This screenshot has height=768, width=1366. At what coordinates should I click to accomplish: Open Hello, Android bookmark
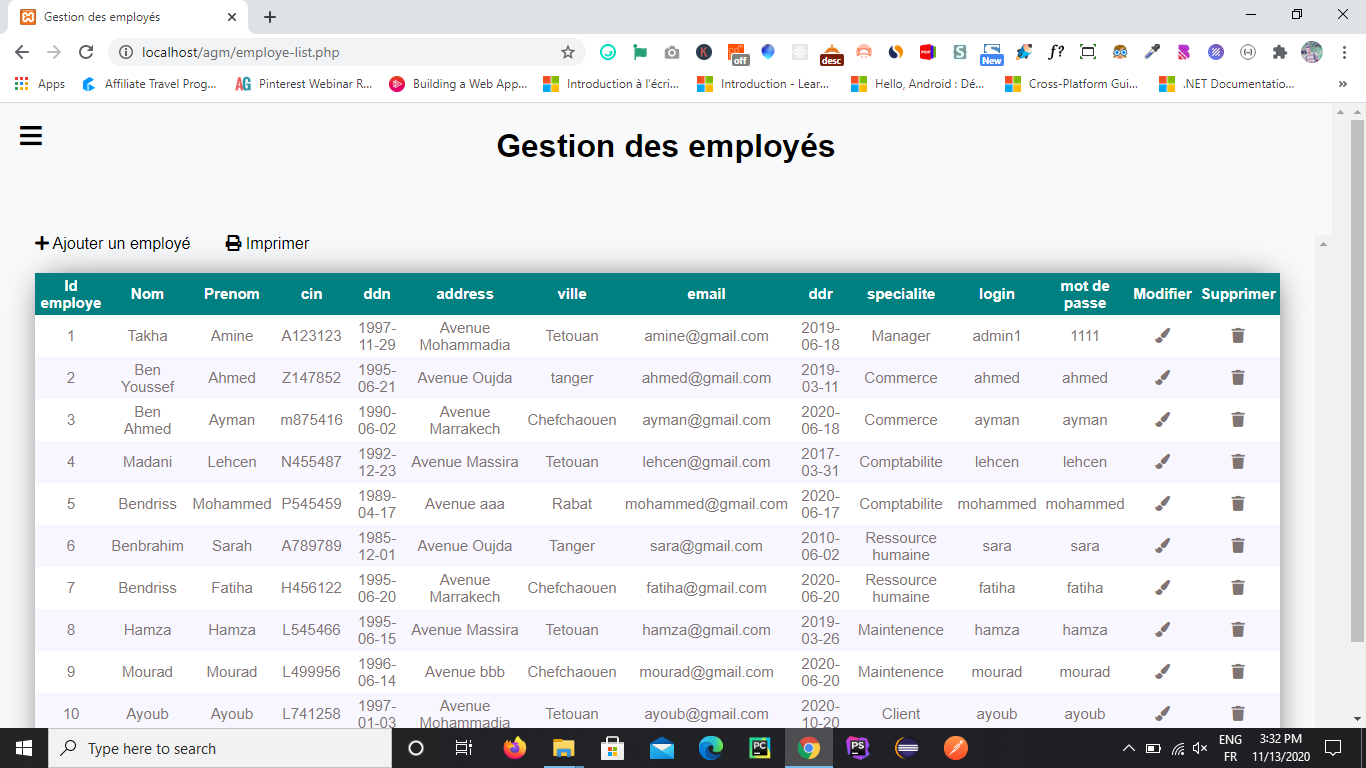pos(918,84)
